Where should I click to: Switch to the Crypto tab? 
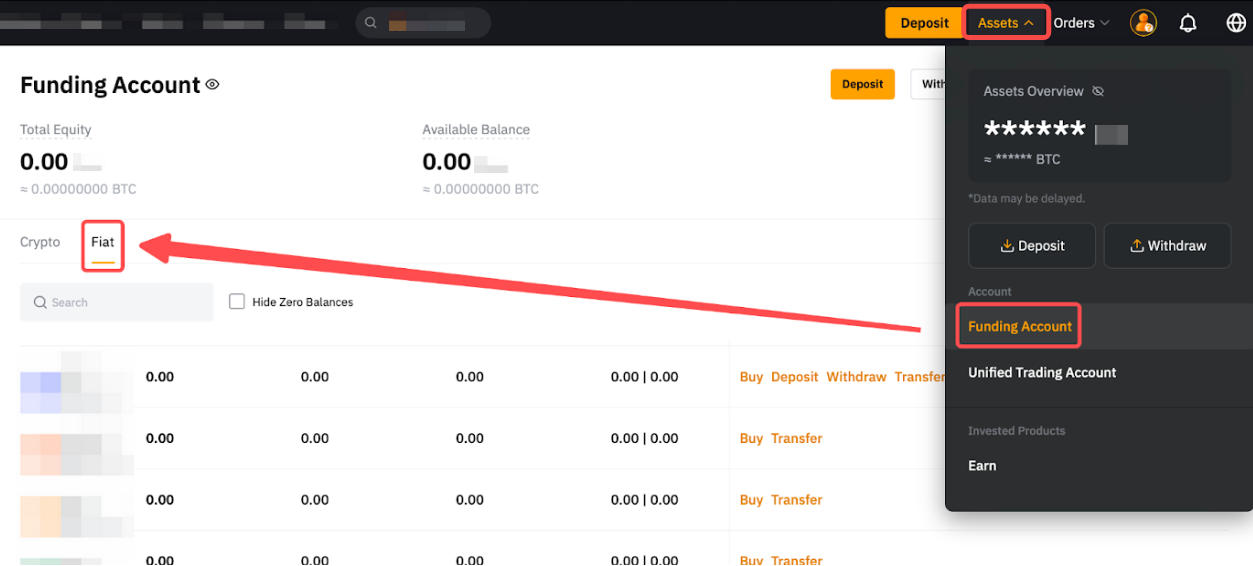[x=40, y=242]
